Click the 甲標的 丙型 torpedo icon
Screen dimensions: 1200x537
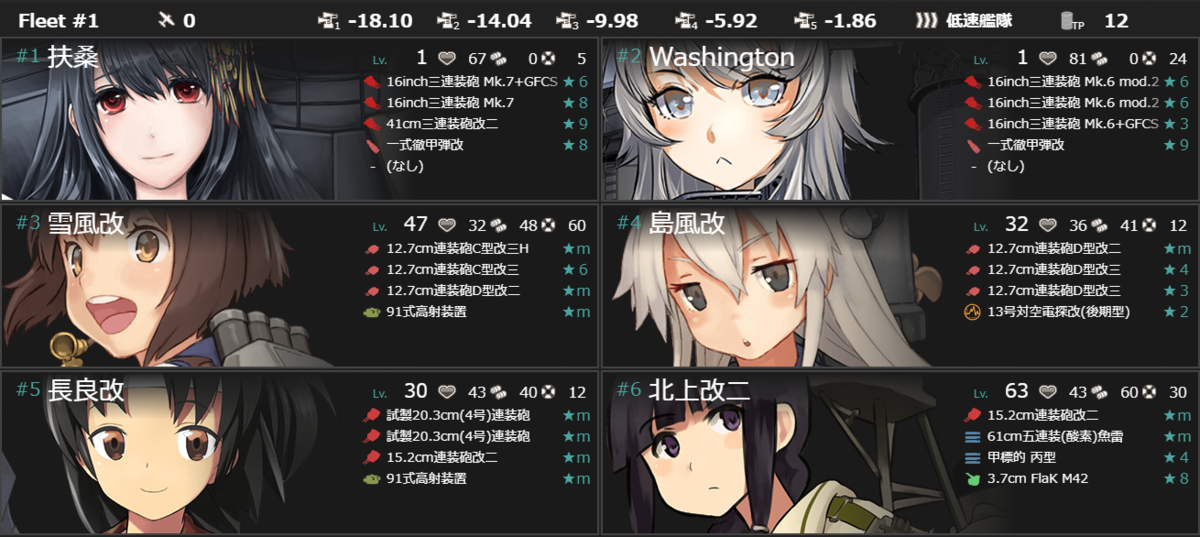(x=970, y=457)
